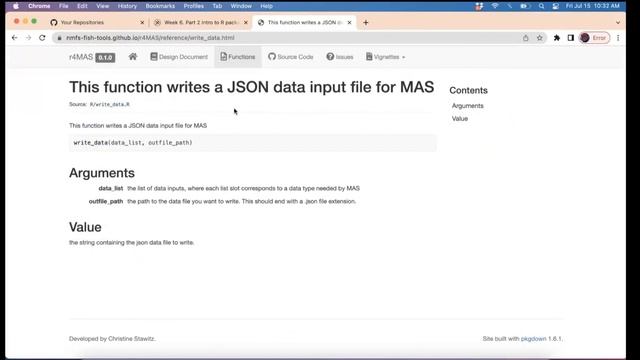640x360 pixels.
Task: Open the Tab menu
Action: tap(217, 6)
